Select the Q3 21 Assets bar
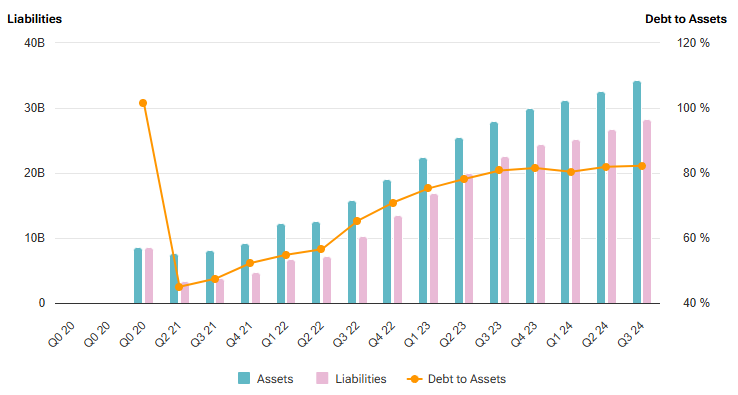This screenshot has height=395, width=738. pyautogui.click(x=210, y=277)
